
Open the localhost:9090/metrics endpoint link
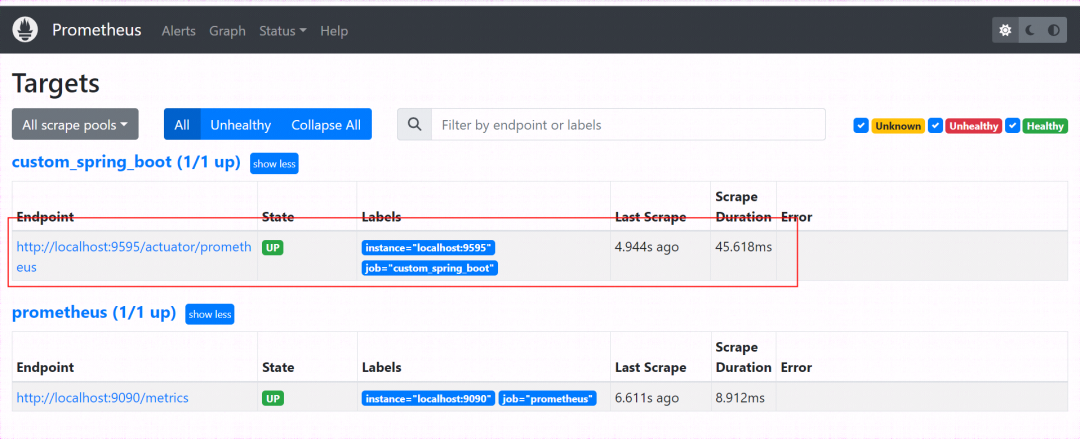click(102, 398)
